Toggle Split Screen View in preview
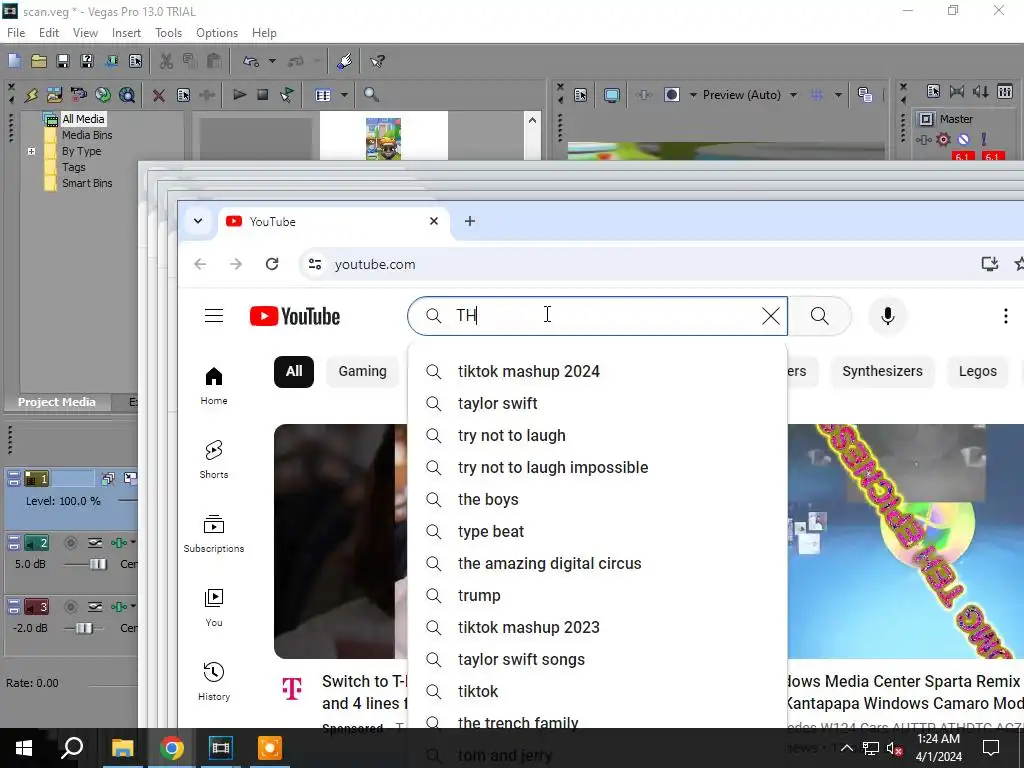The width and height of the screenshot is (1024, 768). coord(671,95)
